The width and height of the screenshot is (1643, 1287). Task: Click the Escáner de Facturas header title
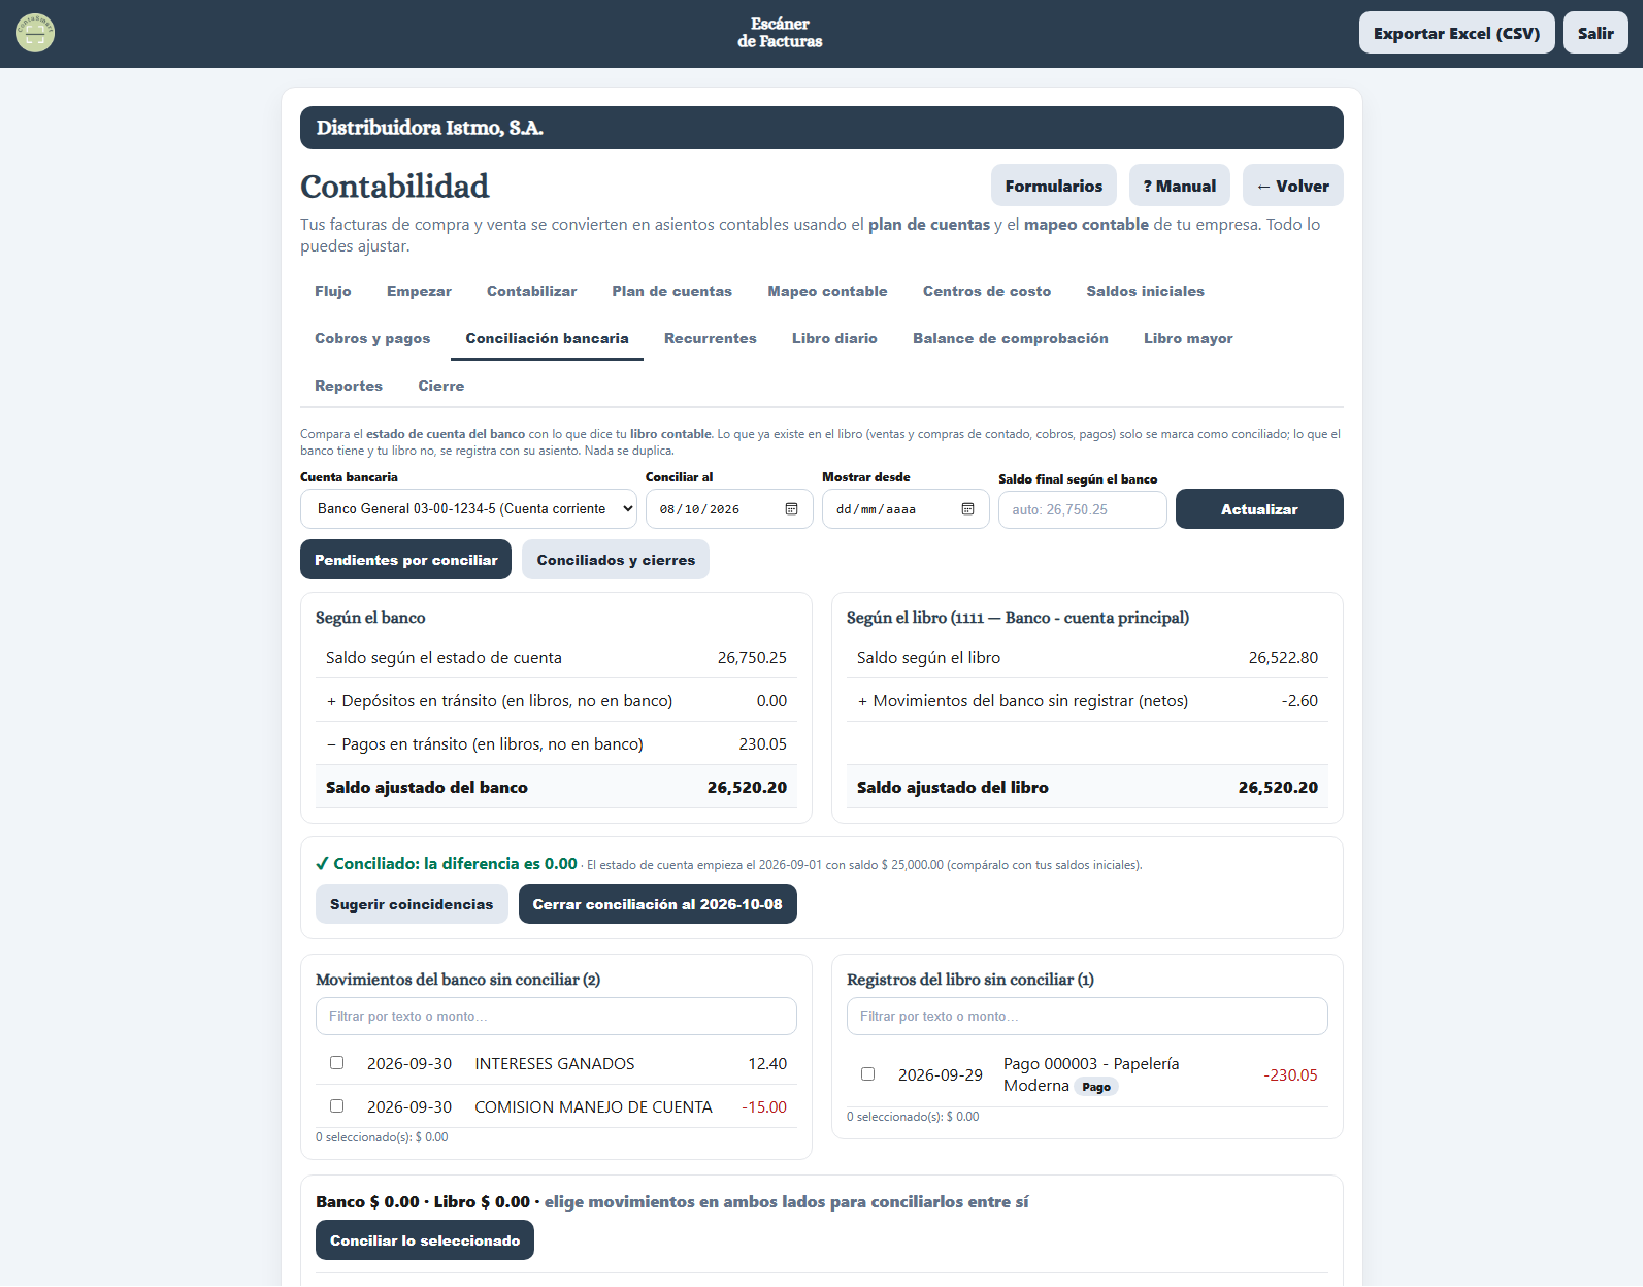click(780, 33)
